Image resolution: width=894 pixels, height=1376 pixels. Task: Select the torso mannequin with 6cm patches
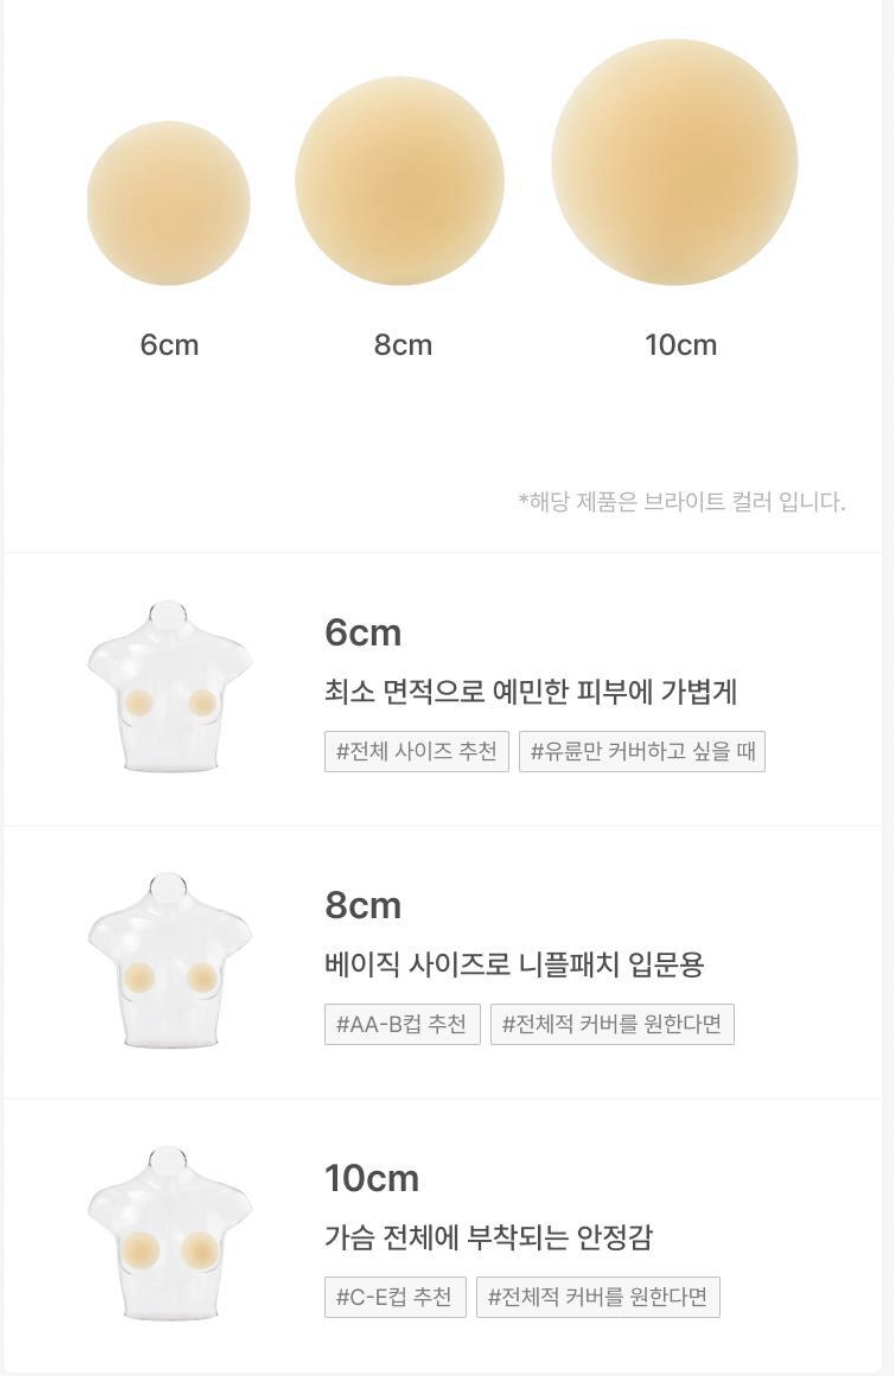[x=170, y=686]
